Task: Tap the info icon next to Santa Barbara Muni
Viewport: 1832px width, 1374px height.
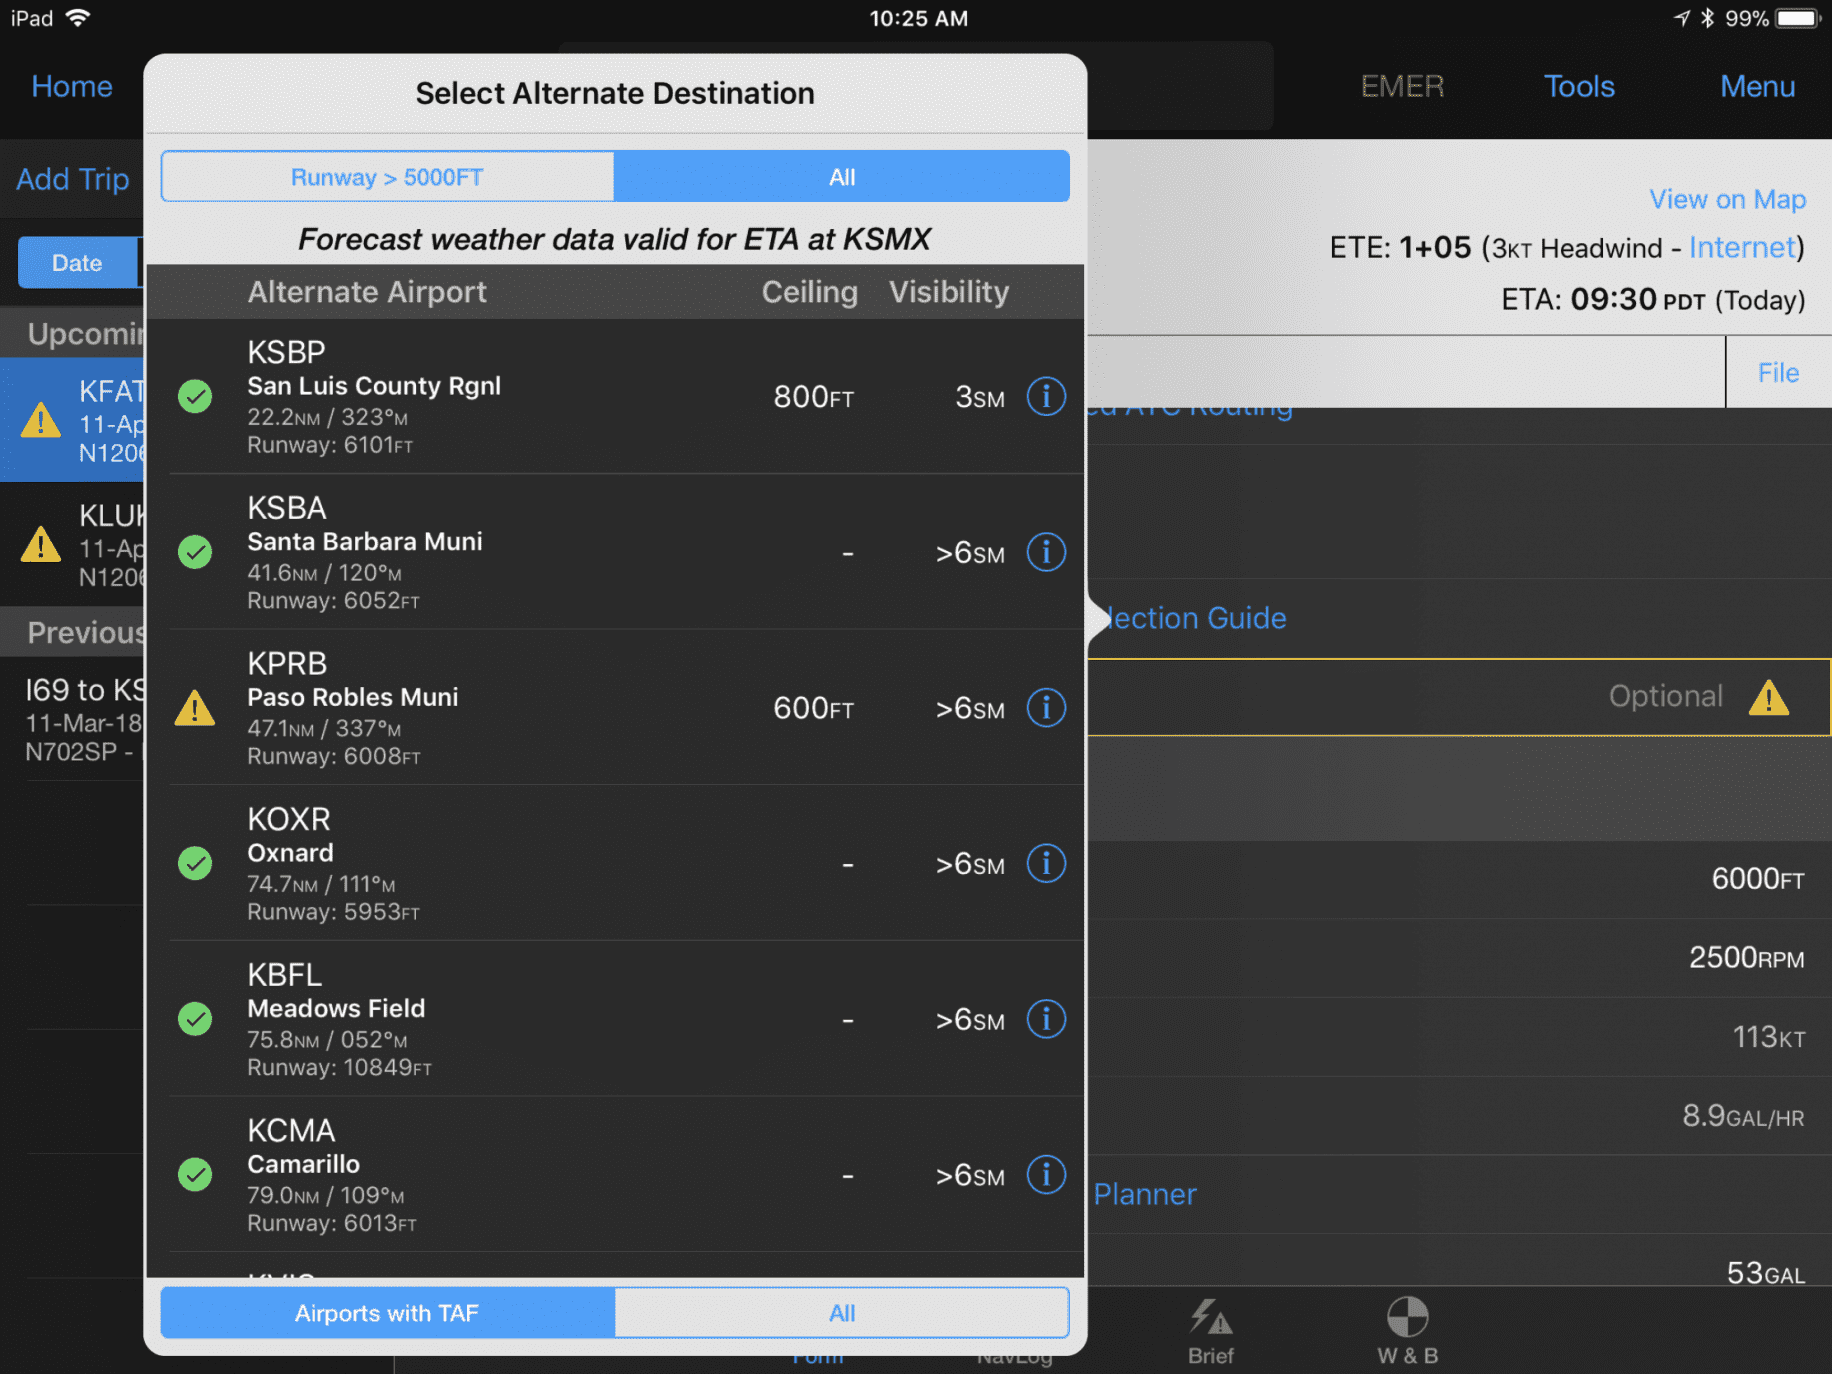Action: 1046,551
